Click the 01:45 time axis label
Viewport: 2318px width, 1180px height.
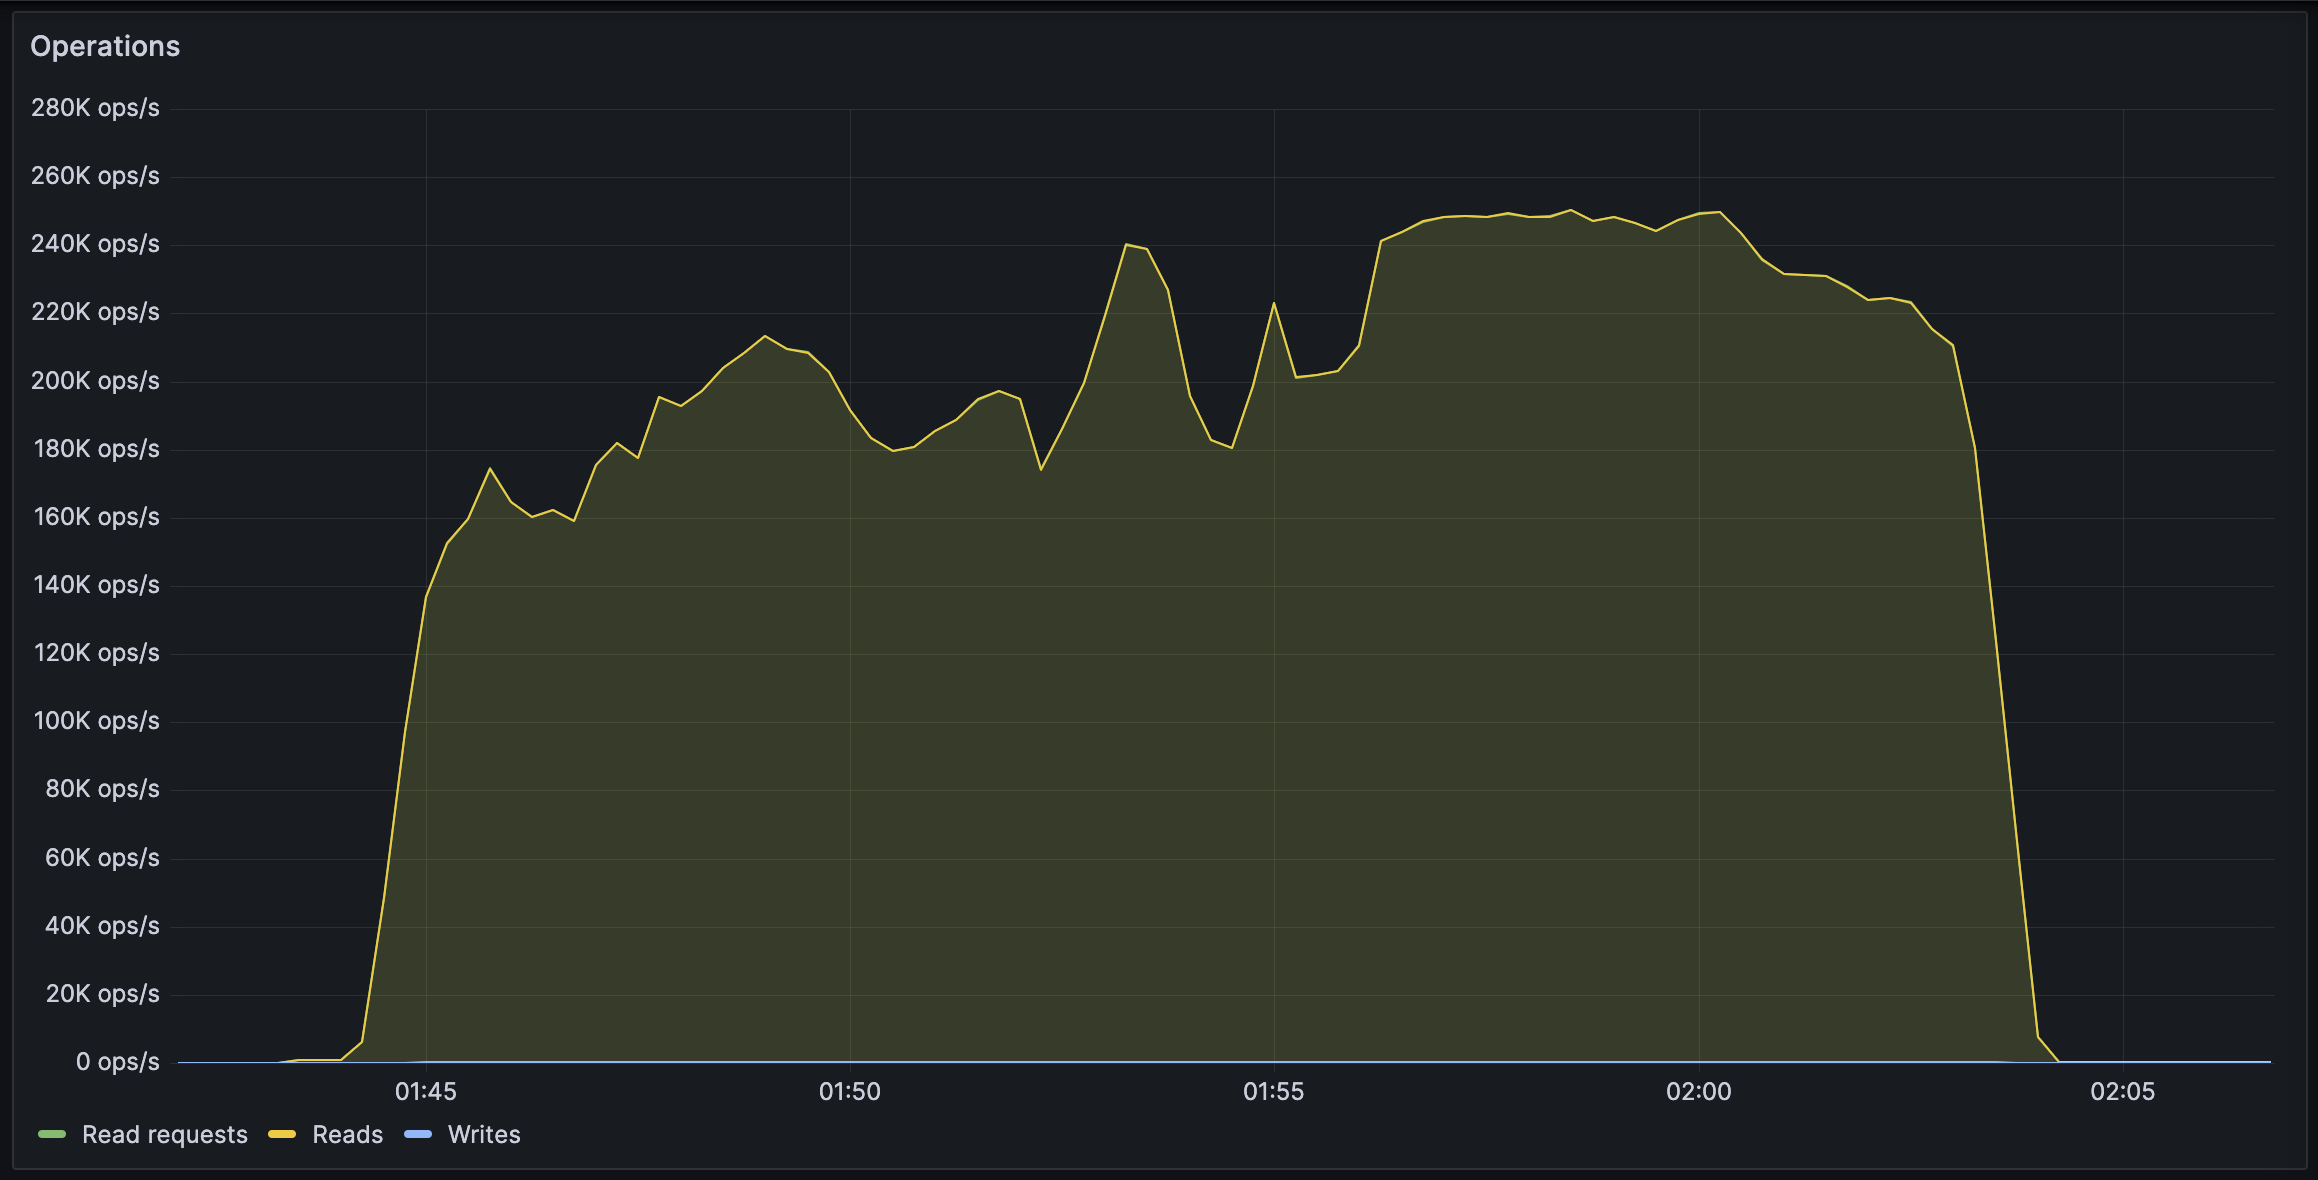(426, 1091)
